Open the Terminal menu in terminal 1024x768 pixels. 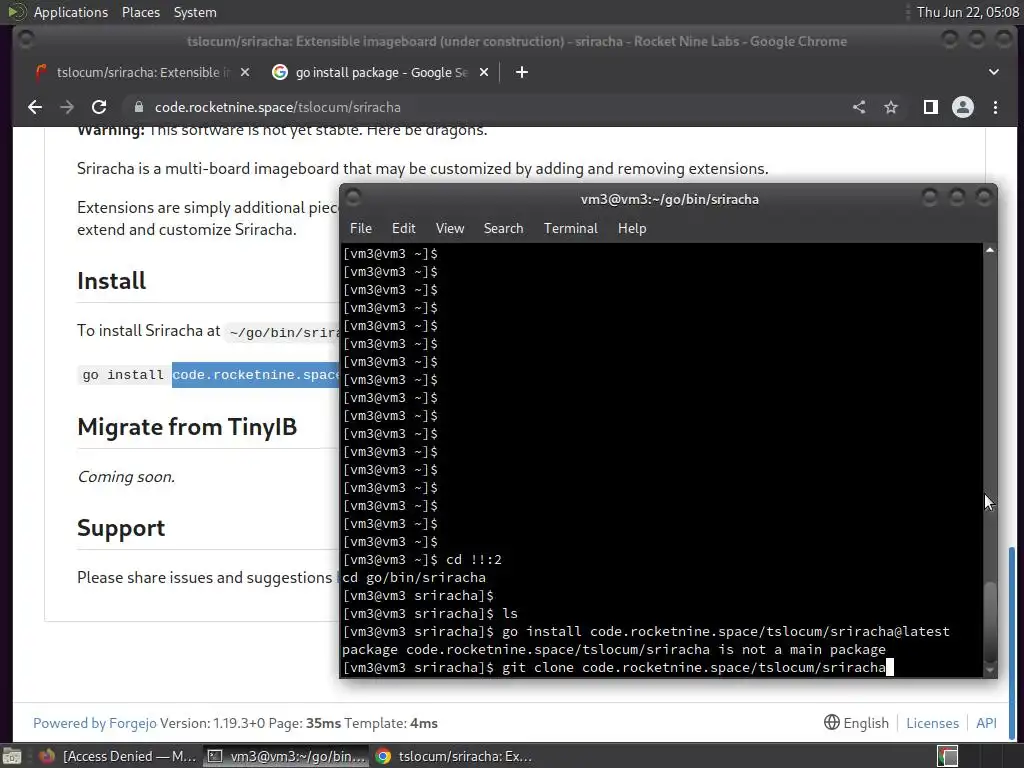tap(570, 228)
